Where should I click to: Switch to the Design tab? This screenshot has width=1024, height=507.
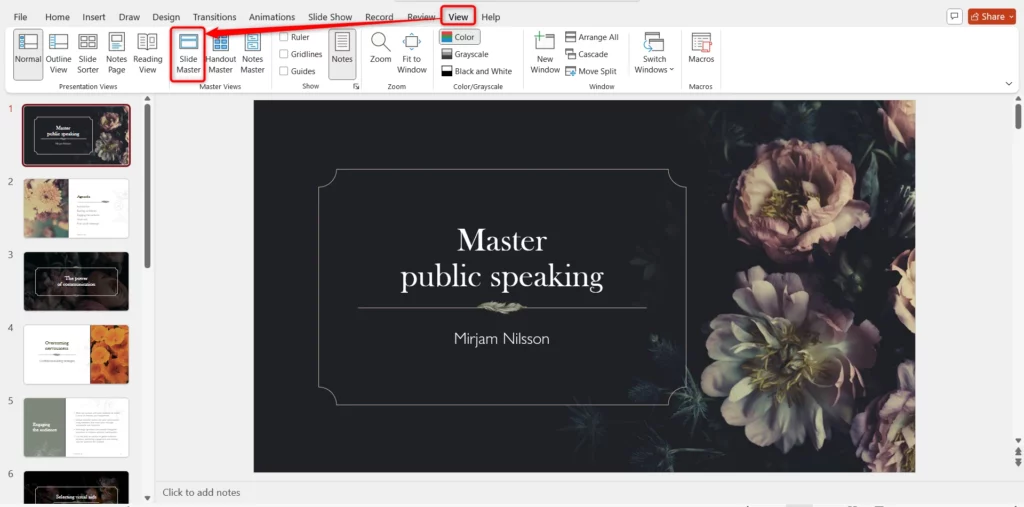click(x=166, y=17)
